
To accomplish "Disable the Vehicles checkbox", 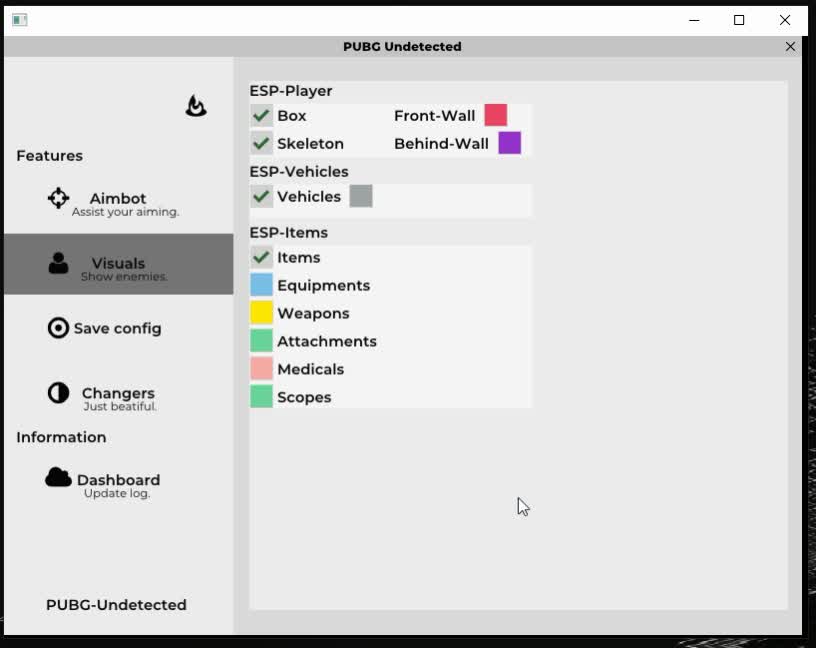I will point(262,197).
